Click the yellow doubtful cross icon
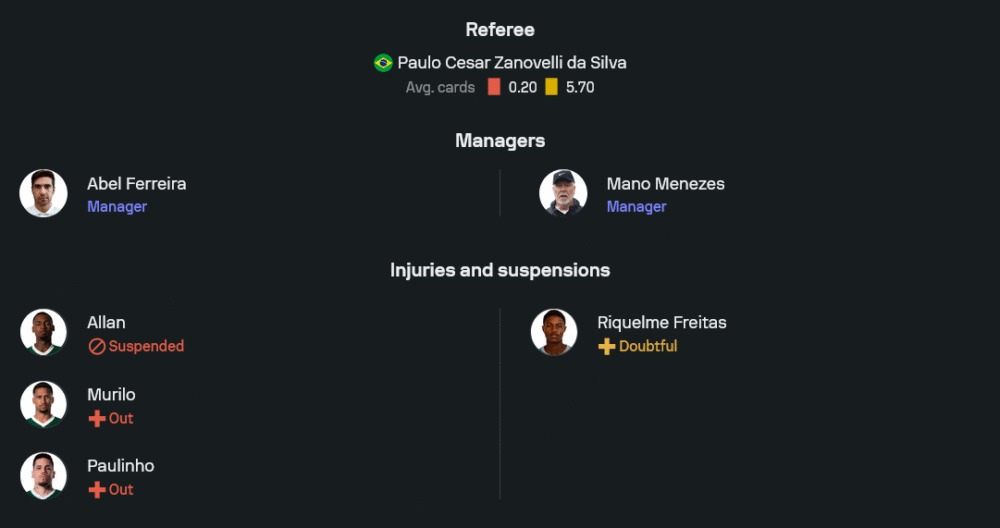 (x=606, y=346)
